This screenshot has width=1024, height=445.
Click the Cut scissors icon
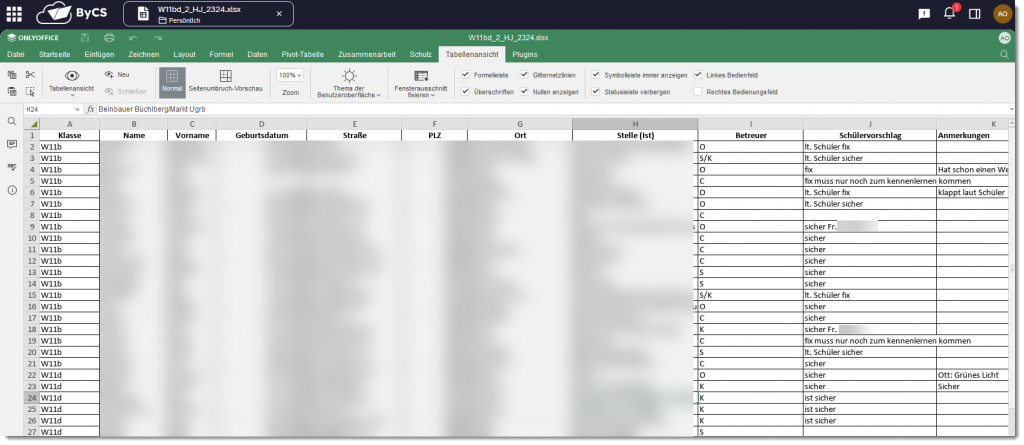tap(30, 74)
